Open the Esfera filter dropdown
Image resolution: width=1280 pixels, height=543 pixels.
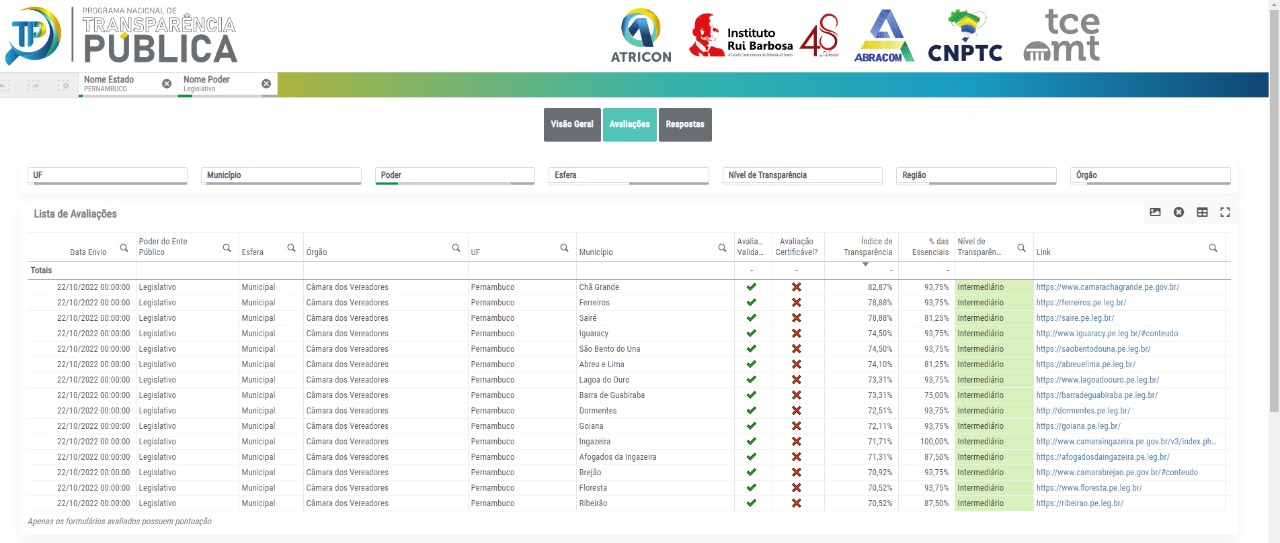629,175
